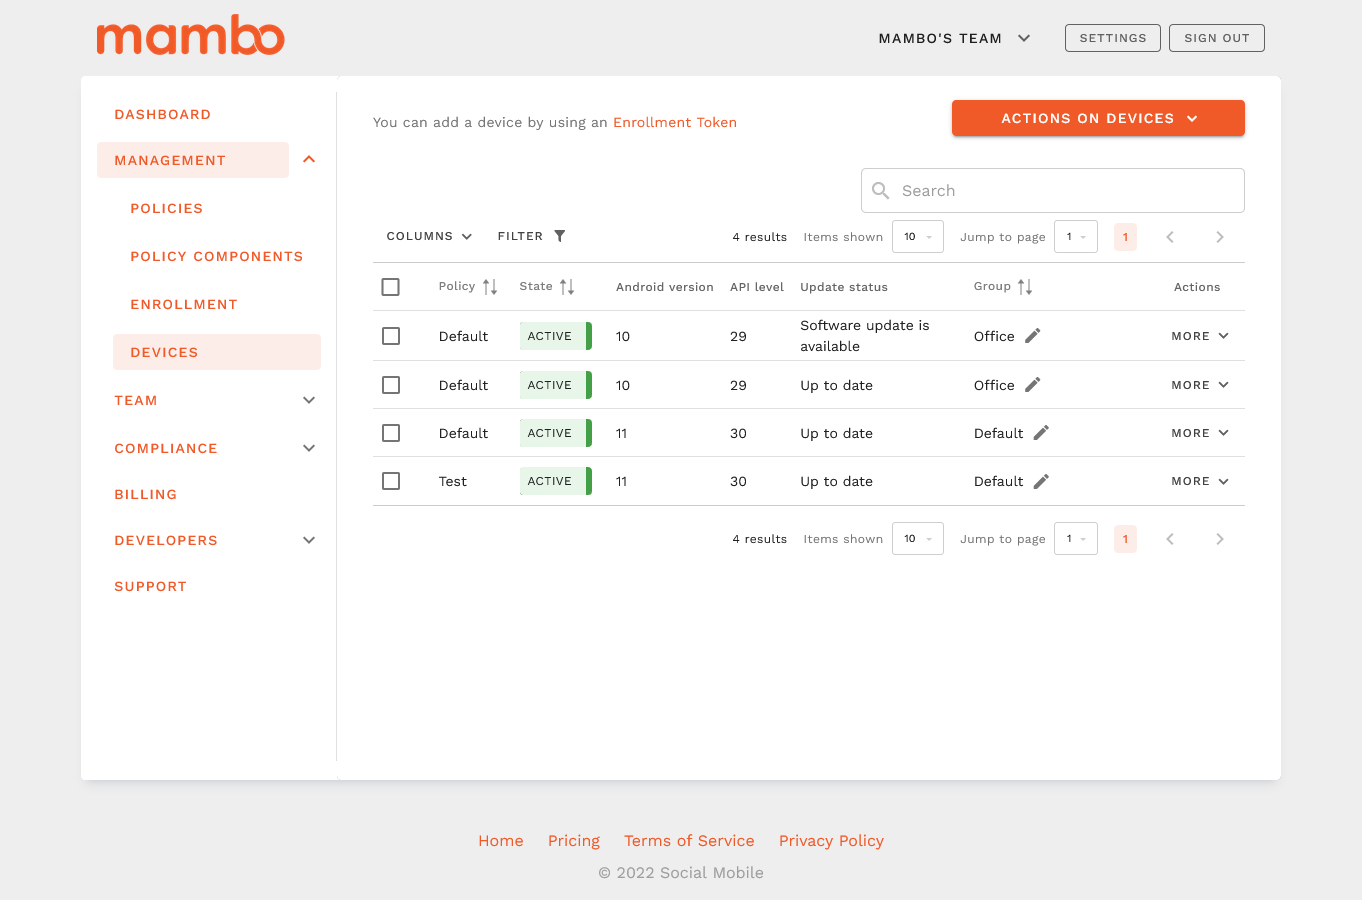Click the mambo logo

(190, 36)
